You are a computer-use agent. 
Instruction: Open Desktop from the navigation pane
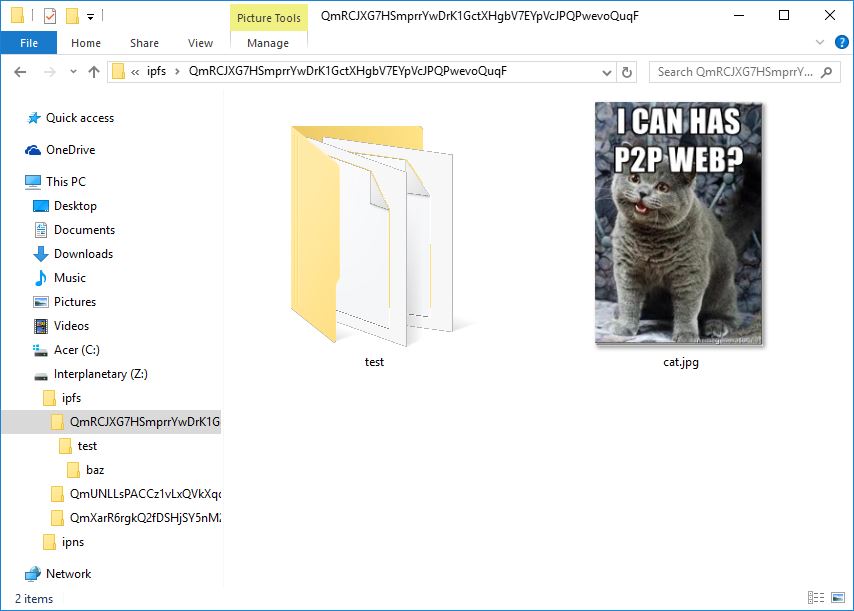pos(65,206)
